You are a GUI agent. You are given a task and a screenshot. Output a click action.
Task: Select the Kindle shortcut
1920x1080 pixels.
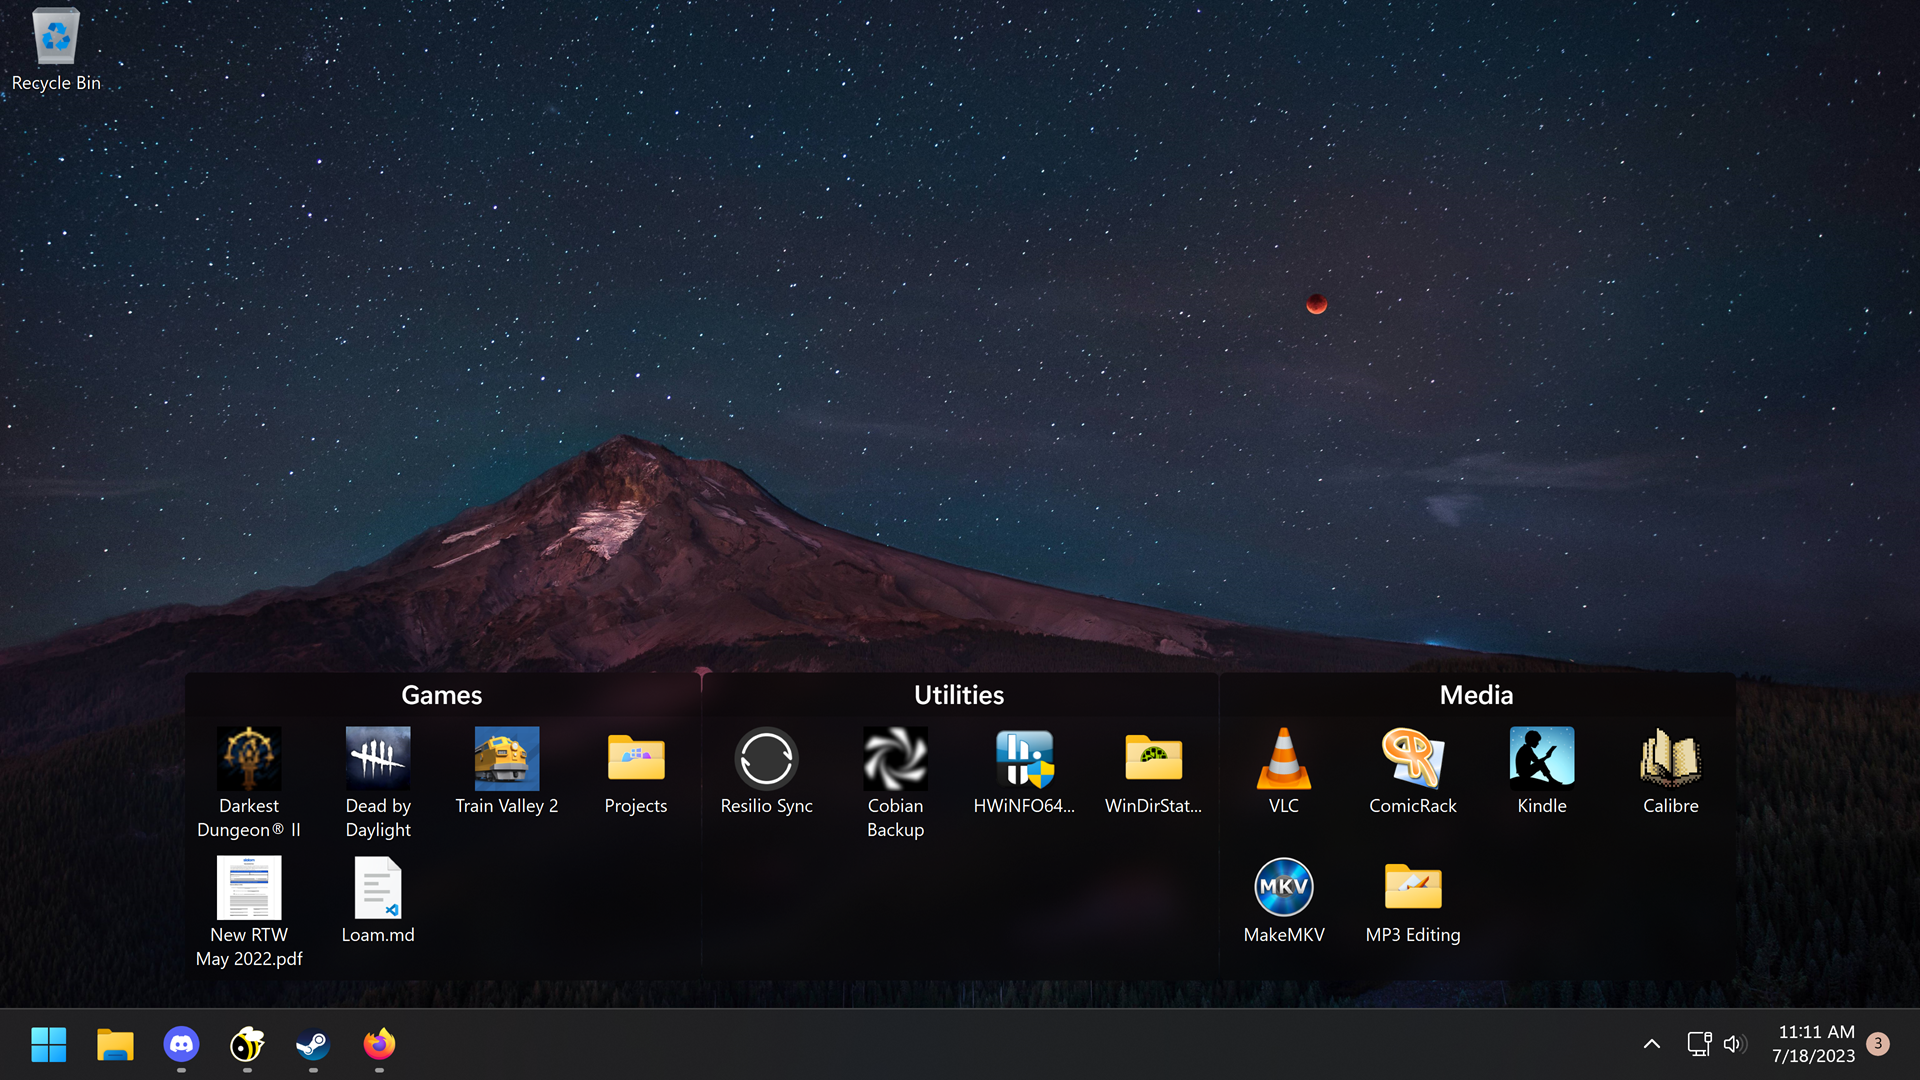tap(1541, 771)
